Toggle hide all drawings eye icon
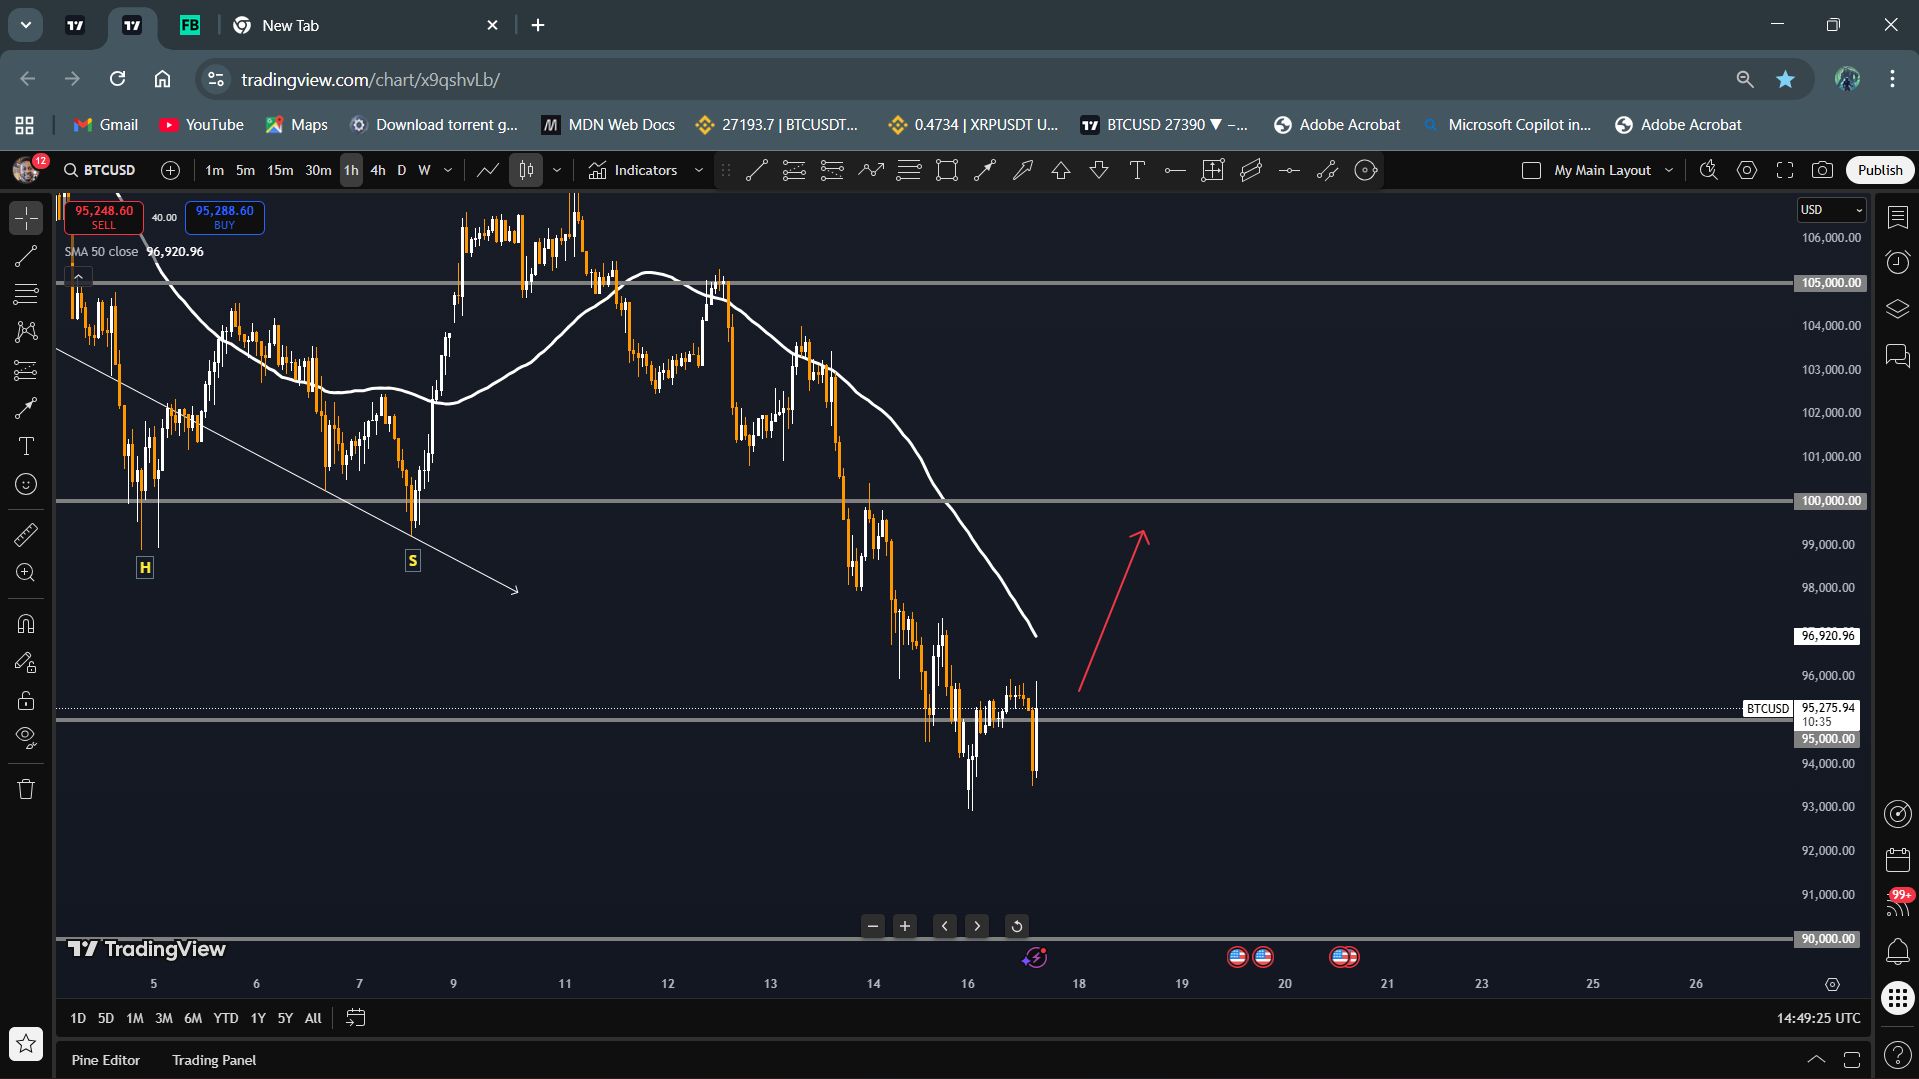 tap(26, 738)
